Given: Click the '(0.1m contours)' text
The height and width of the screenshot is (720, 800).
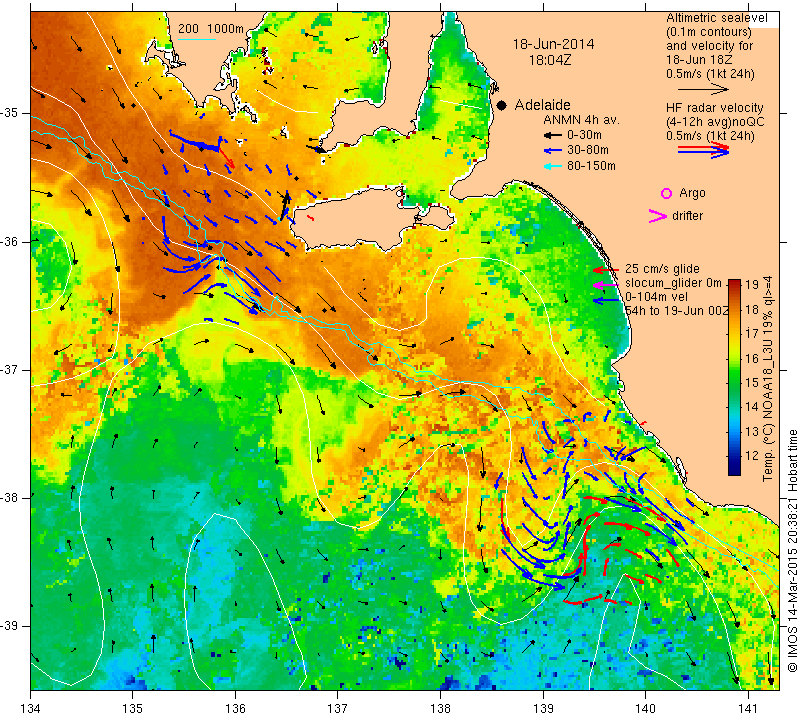Looking at the screenshot, I should tap(709, 32).
